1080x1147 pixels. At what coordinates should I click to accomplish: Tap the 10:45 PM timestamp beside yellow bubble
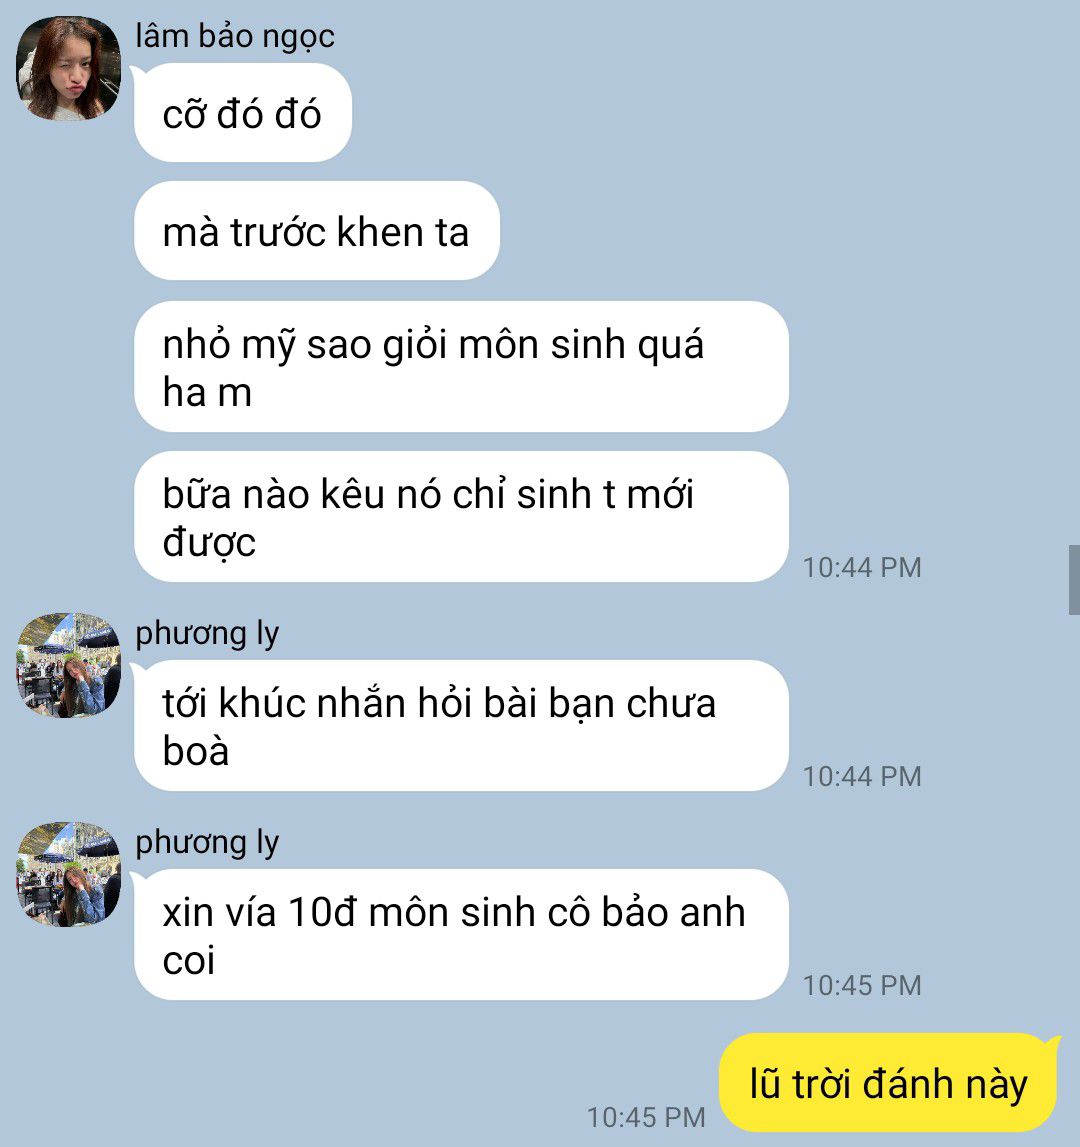coord(646,1117)
